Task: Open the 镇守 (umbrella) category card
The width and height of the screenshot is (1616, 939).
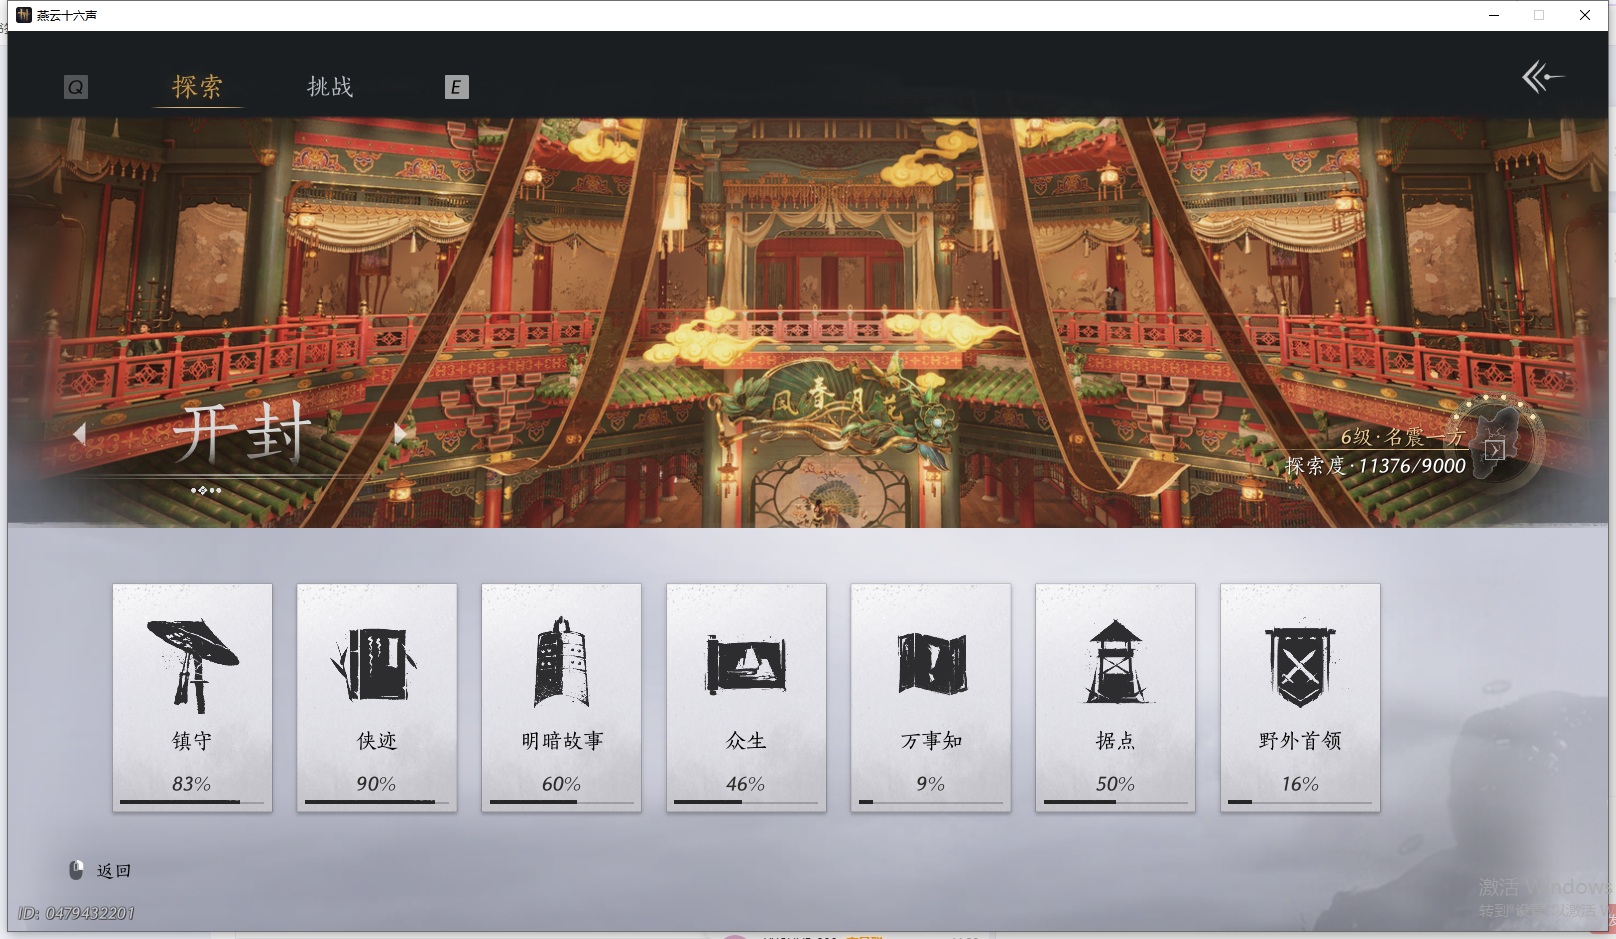Action: [192, 660]
